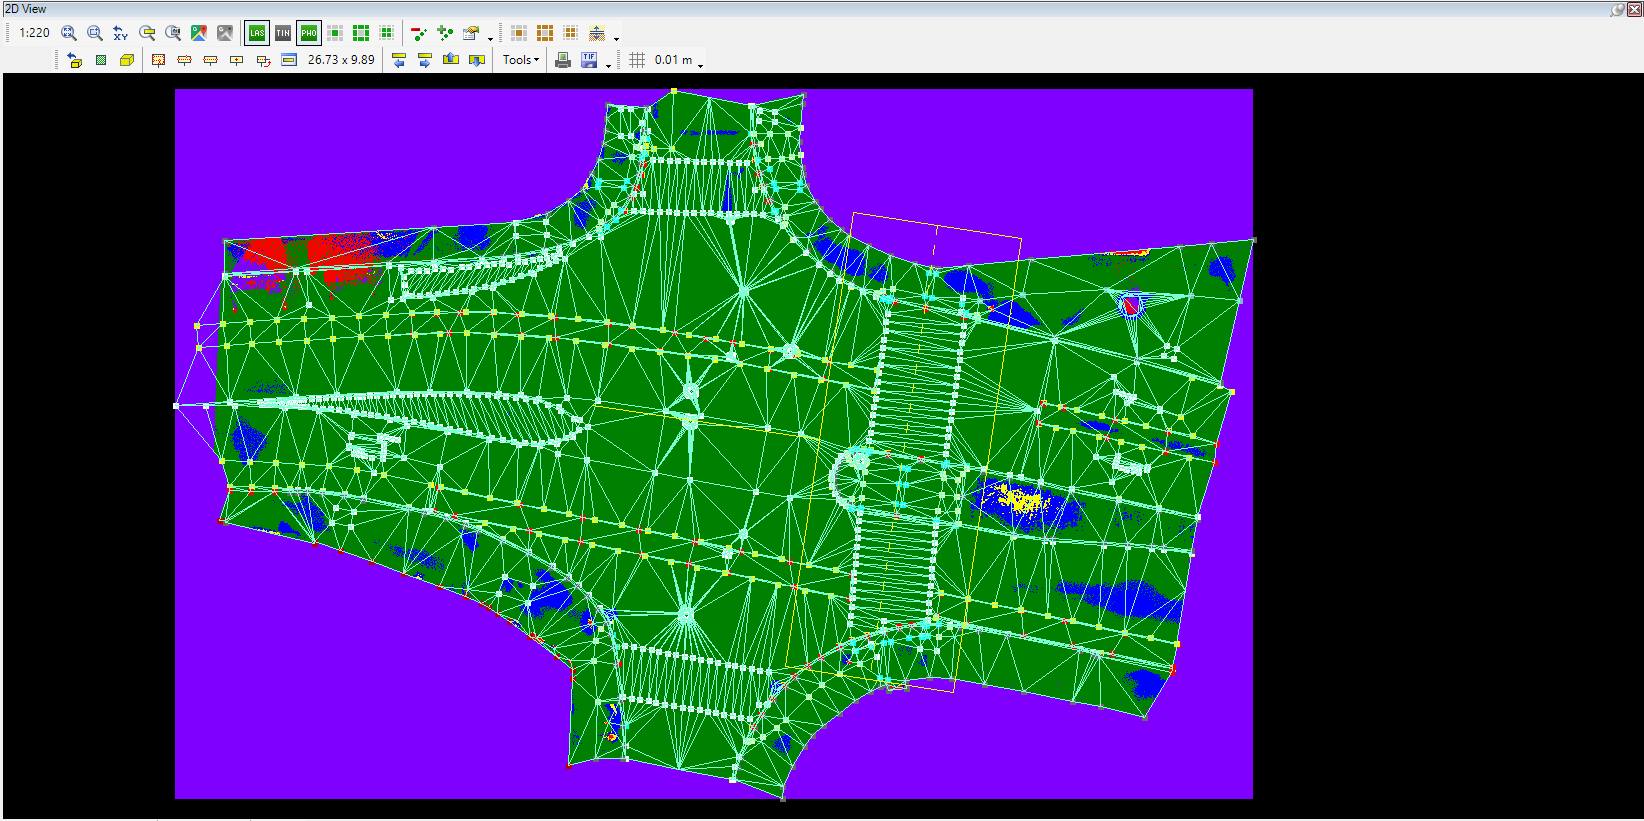This screenshot has height=821, width=1644.
Task: Toggle the TIN display button
Action: (x=283, y=33)
